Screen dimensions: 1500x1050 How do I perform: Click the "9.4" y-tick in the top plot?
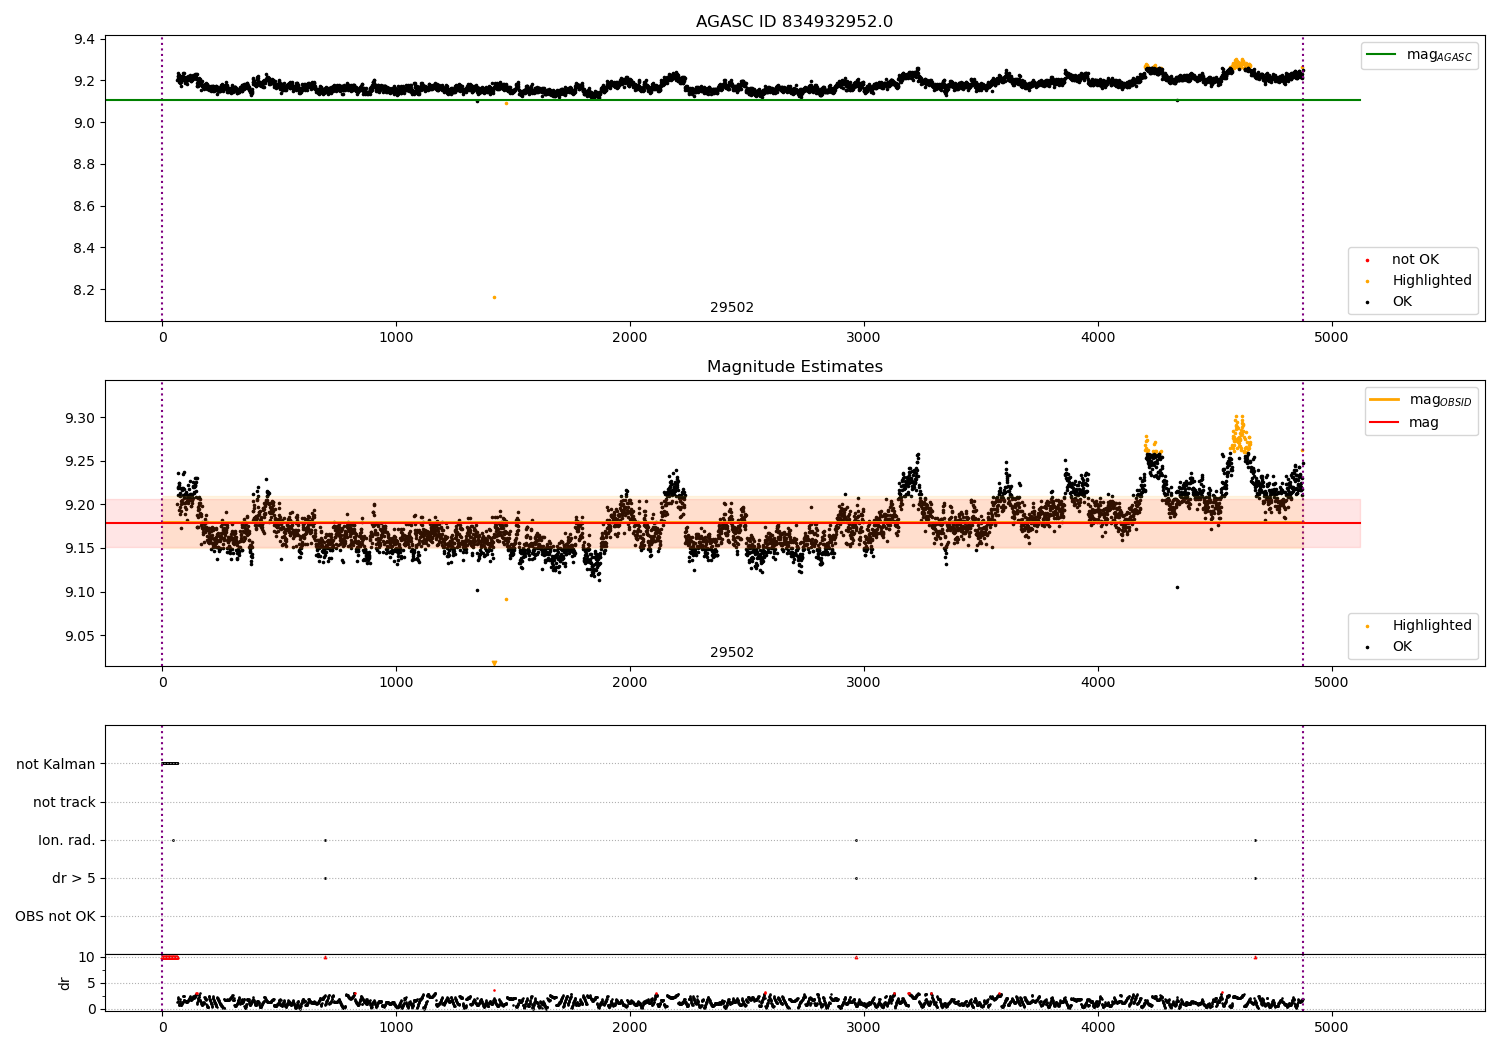[85, 40]
